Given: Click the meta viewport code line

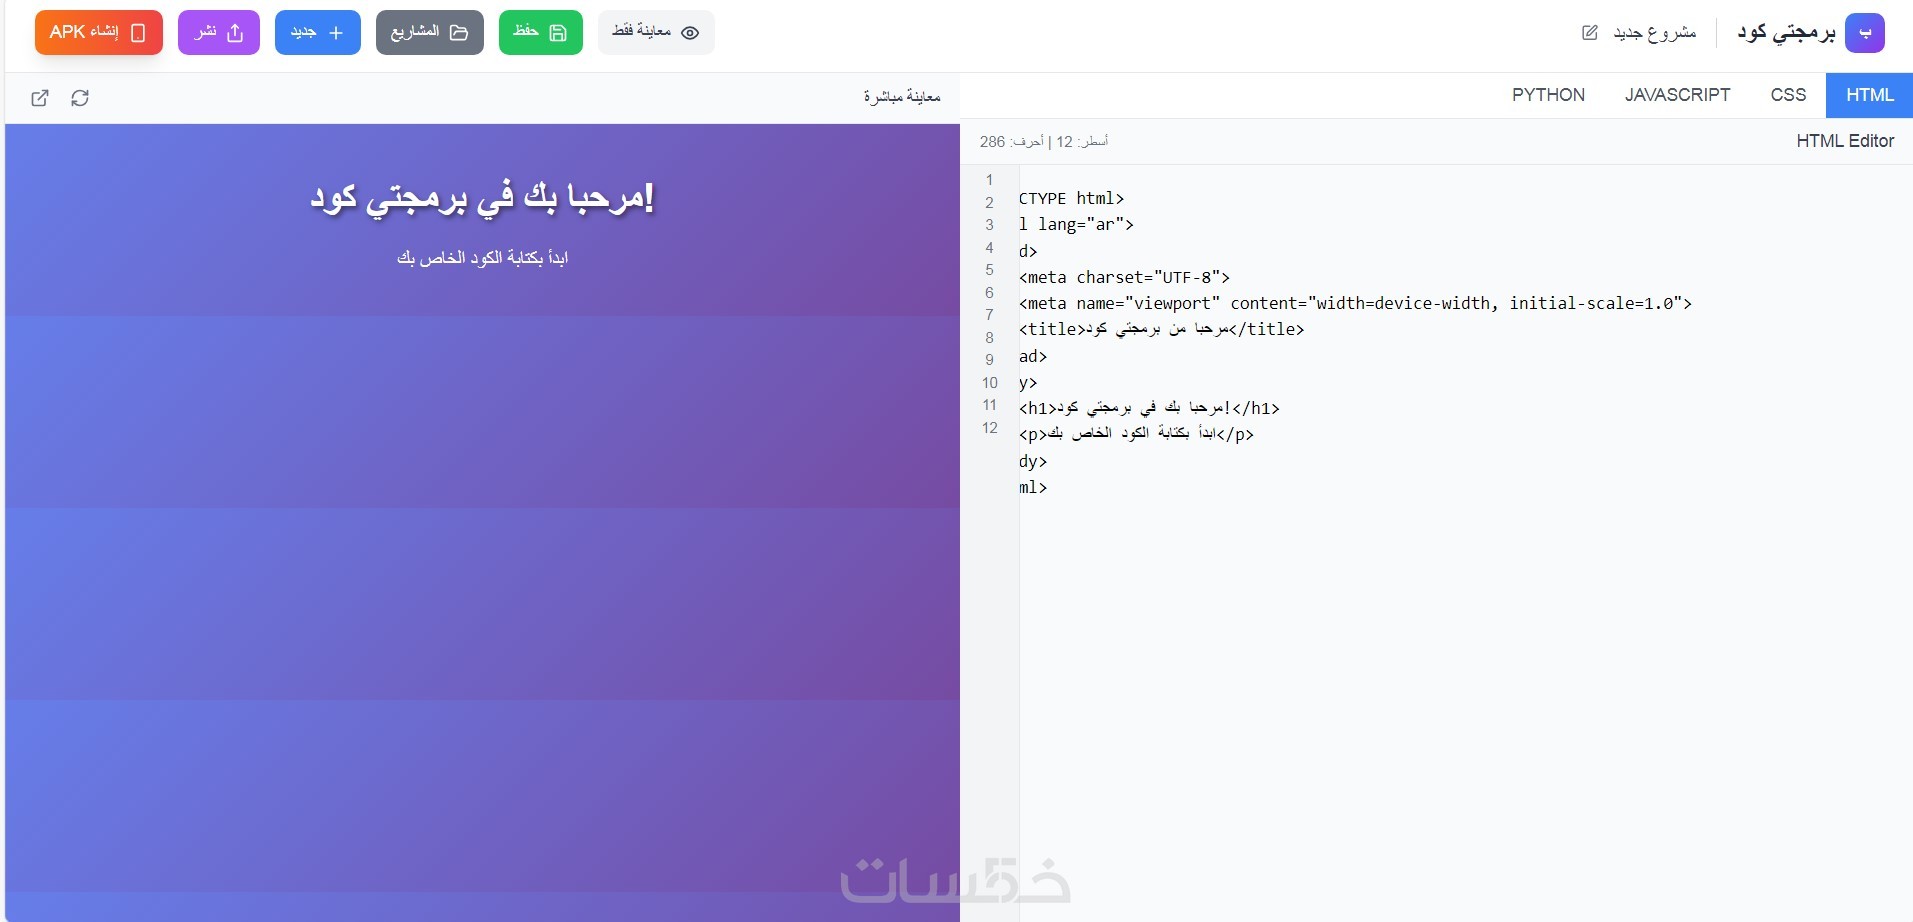Looking at the screenshot, I should 1355,303.
